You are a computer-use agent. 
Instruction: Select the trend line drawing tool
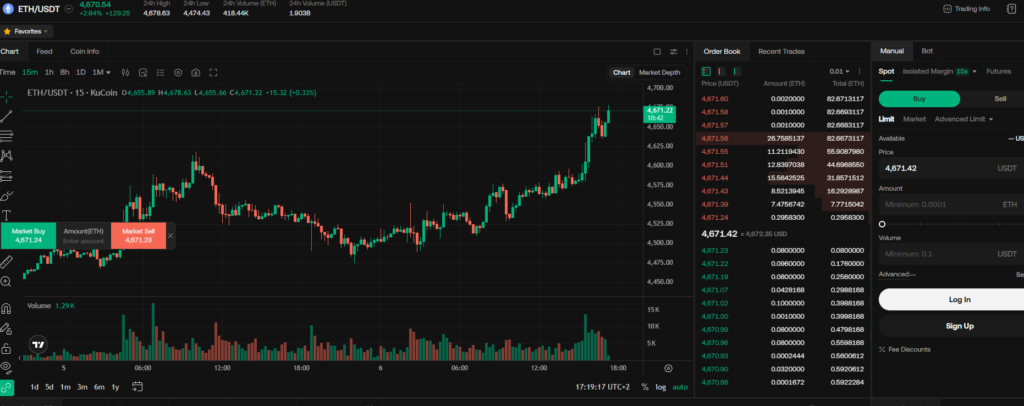click(7, 116)
